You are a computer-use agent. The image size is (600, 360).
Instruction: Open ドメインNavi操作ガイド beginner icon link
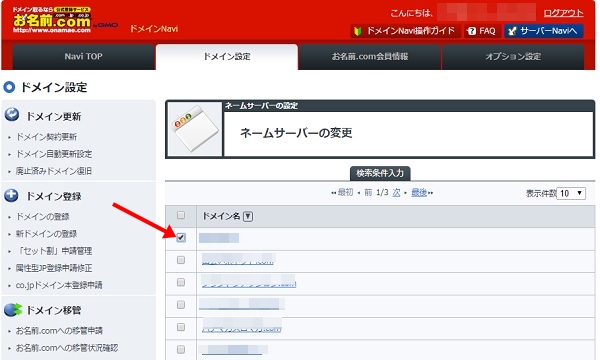tap(406, 31)
